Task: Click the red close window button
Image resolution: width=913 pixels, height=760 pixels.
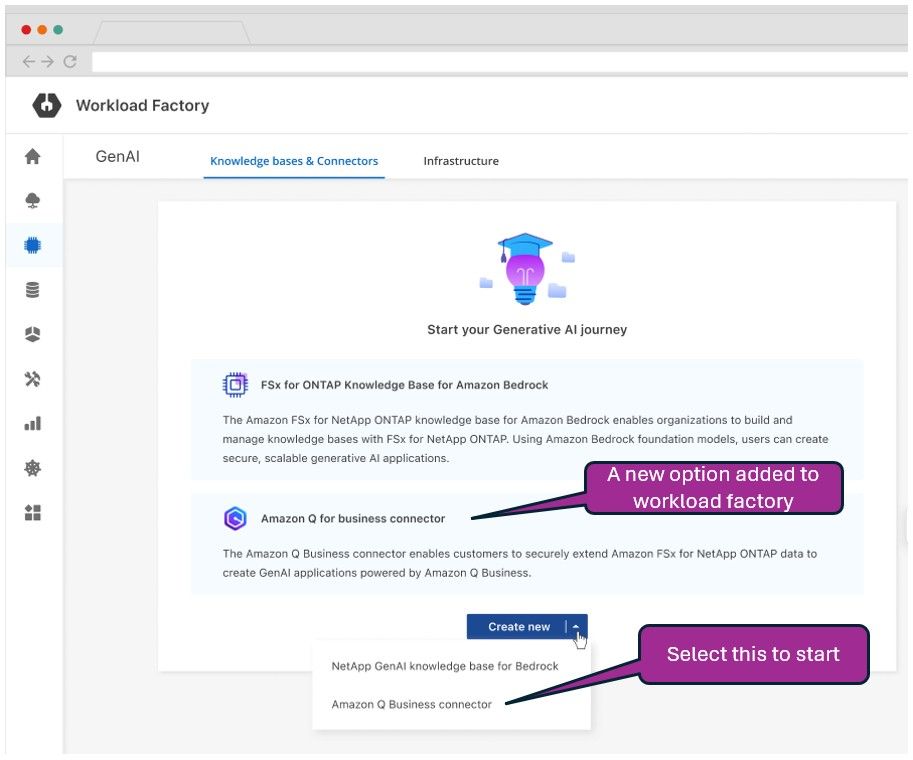Action: 26,30
